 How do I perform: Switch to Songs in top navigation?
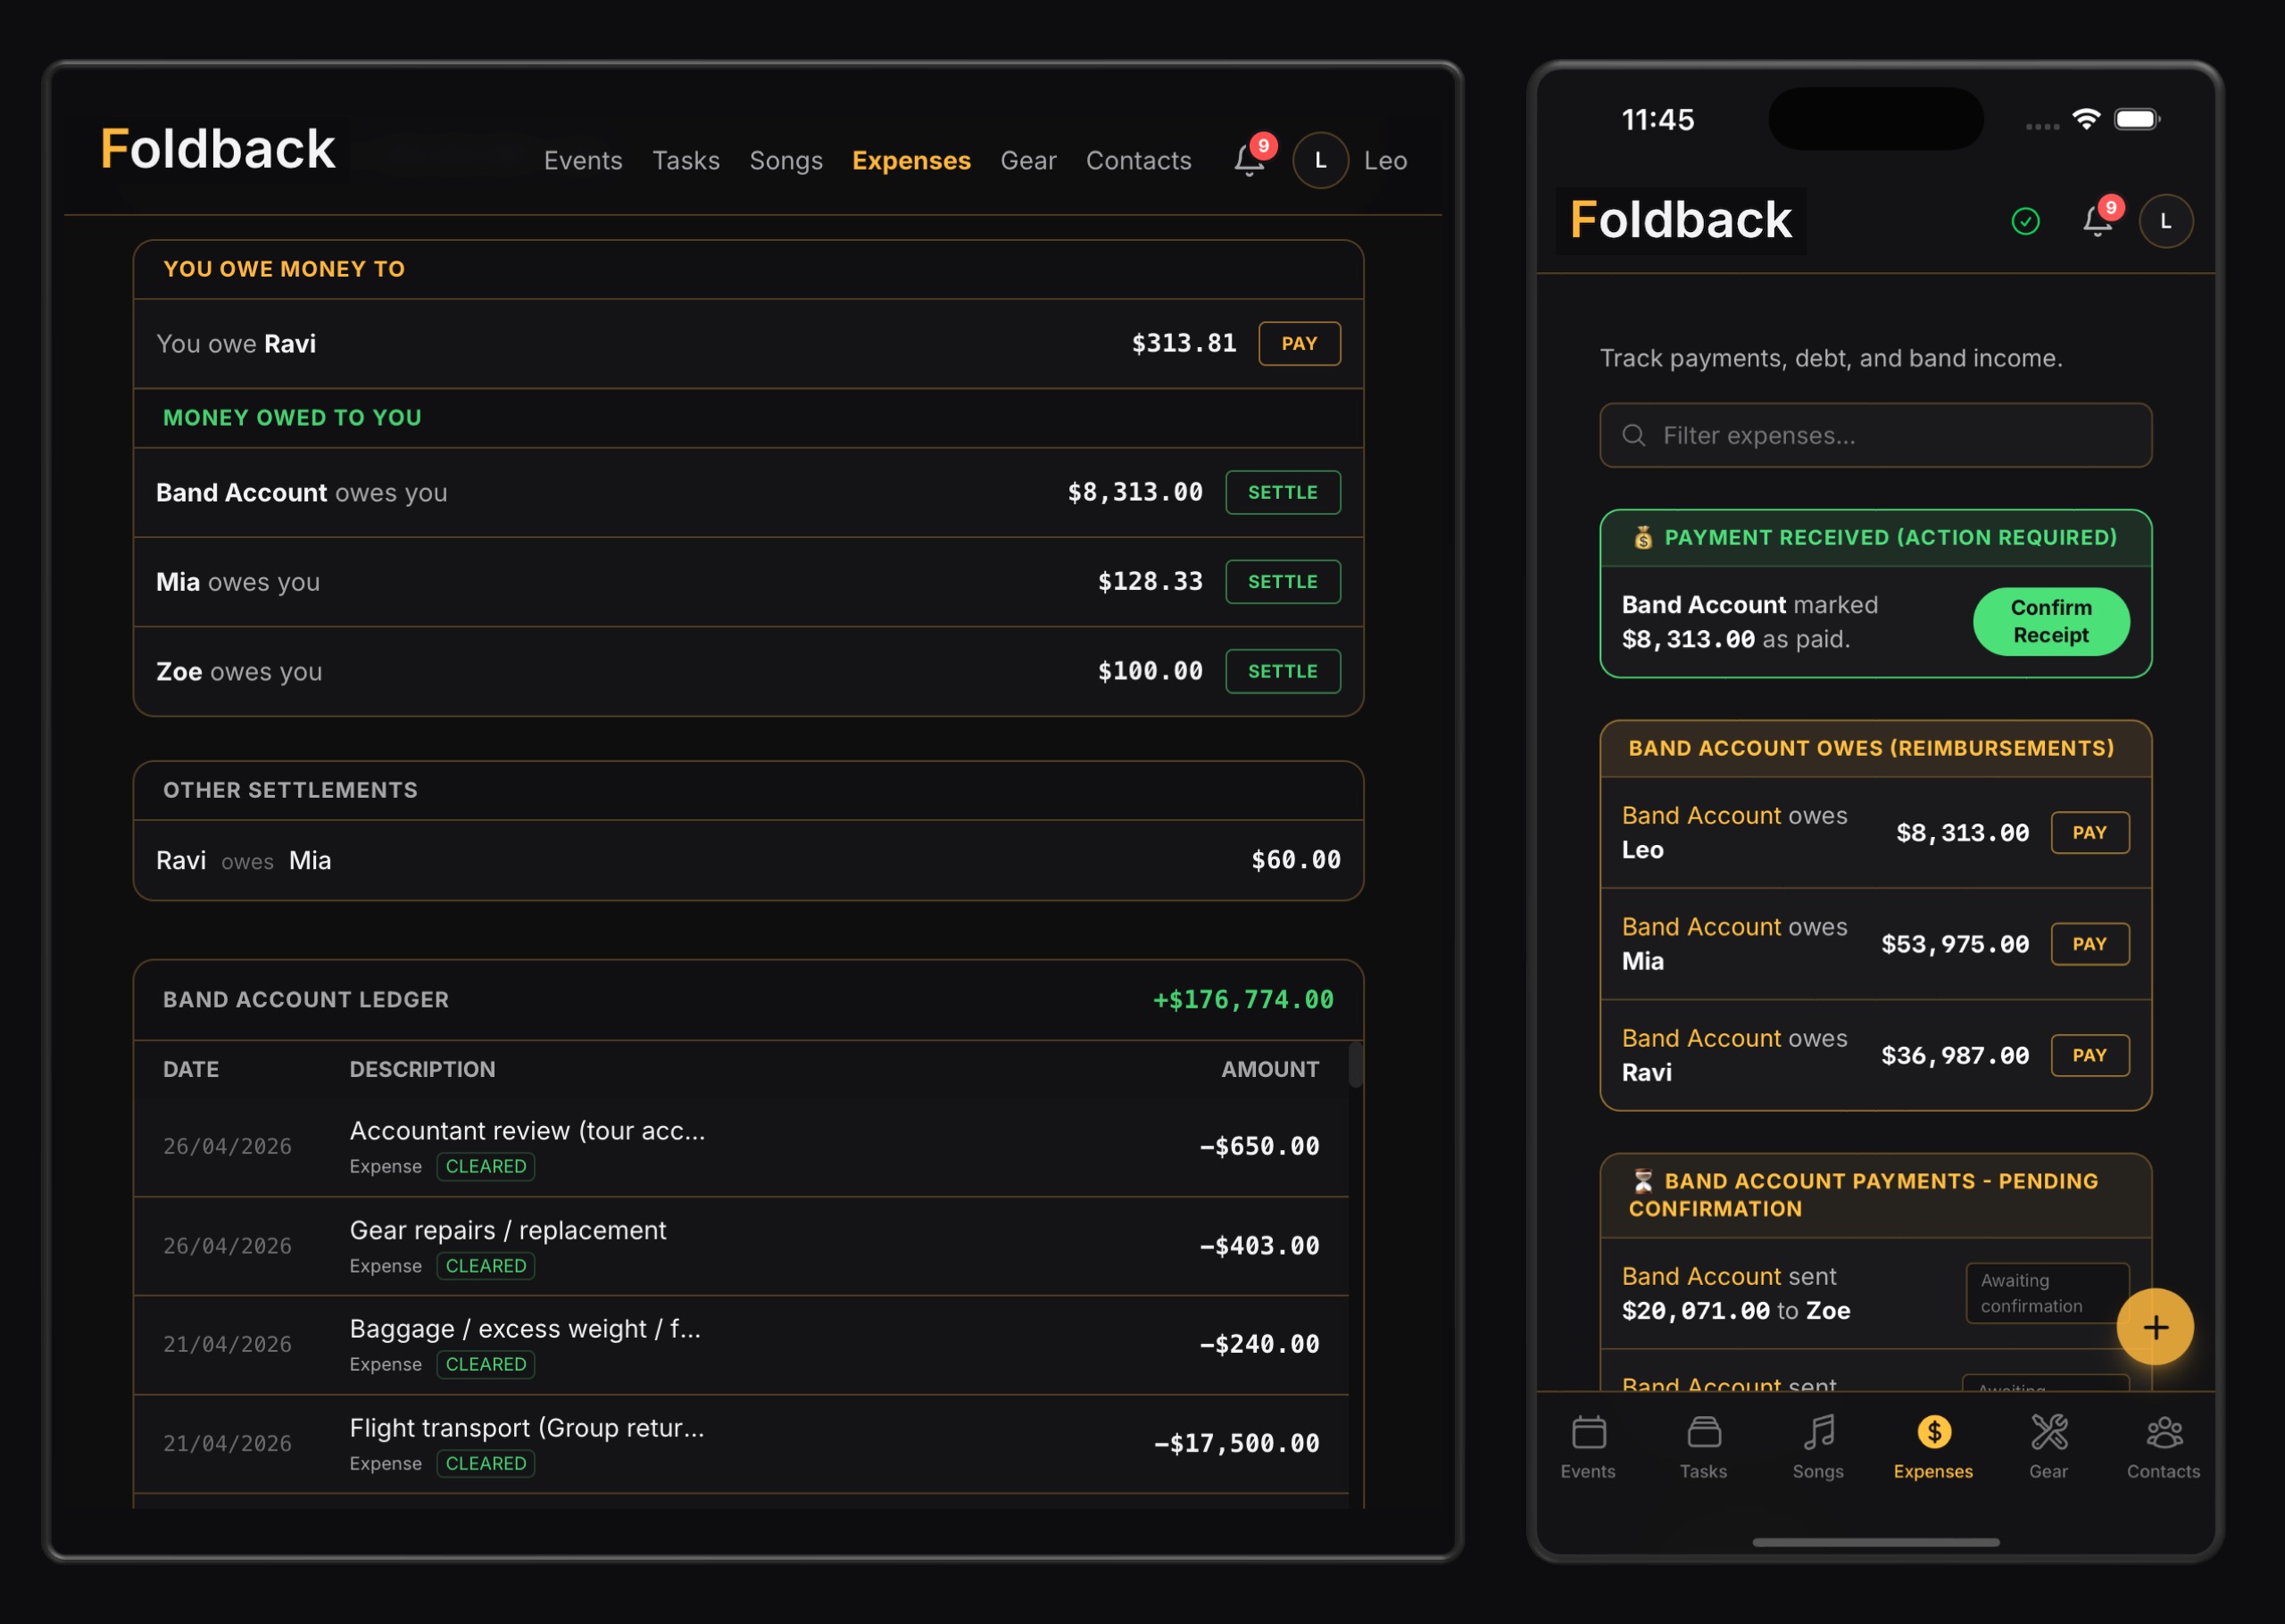786,160
